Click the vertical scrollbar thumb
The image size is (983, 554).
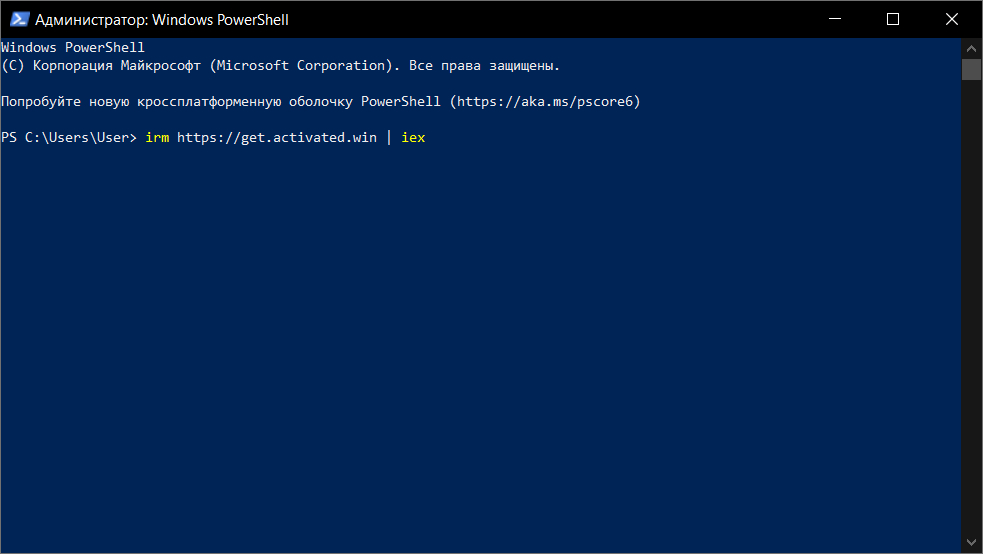971,69
